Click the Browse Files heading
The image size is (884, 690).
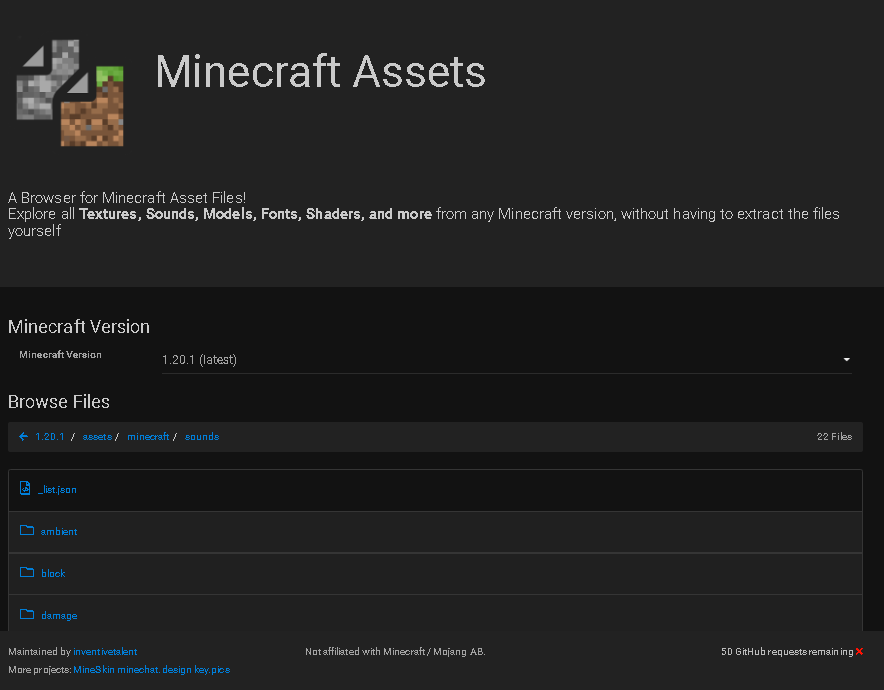pyautogui.click(x=59, y=401)
